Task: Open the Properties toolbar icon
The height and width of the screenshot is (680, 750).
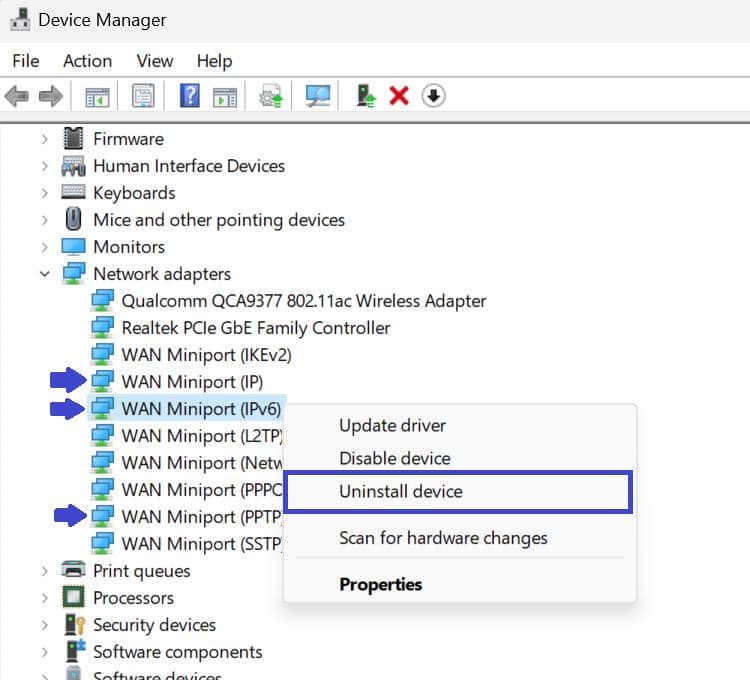Action: pos(144,96)
